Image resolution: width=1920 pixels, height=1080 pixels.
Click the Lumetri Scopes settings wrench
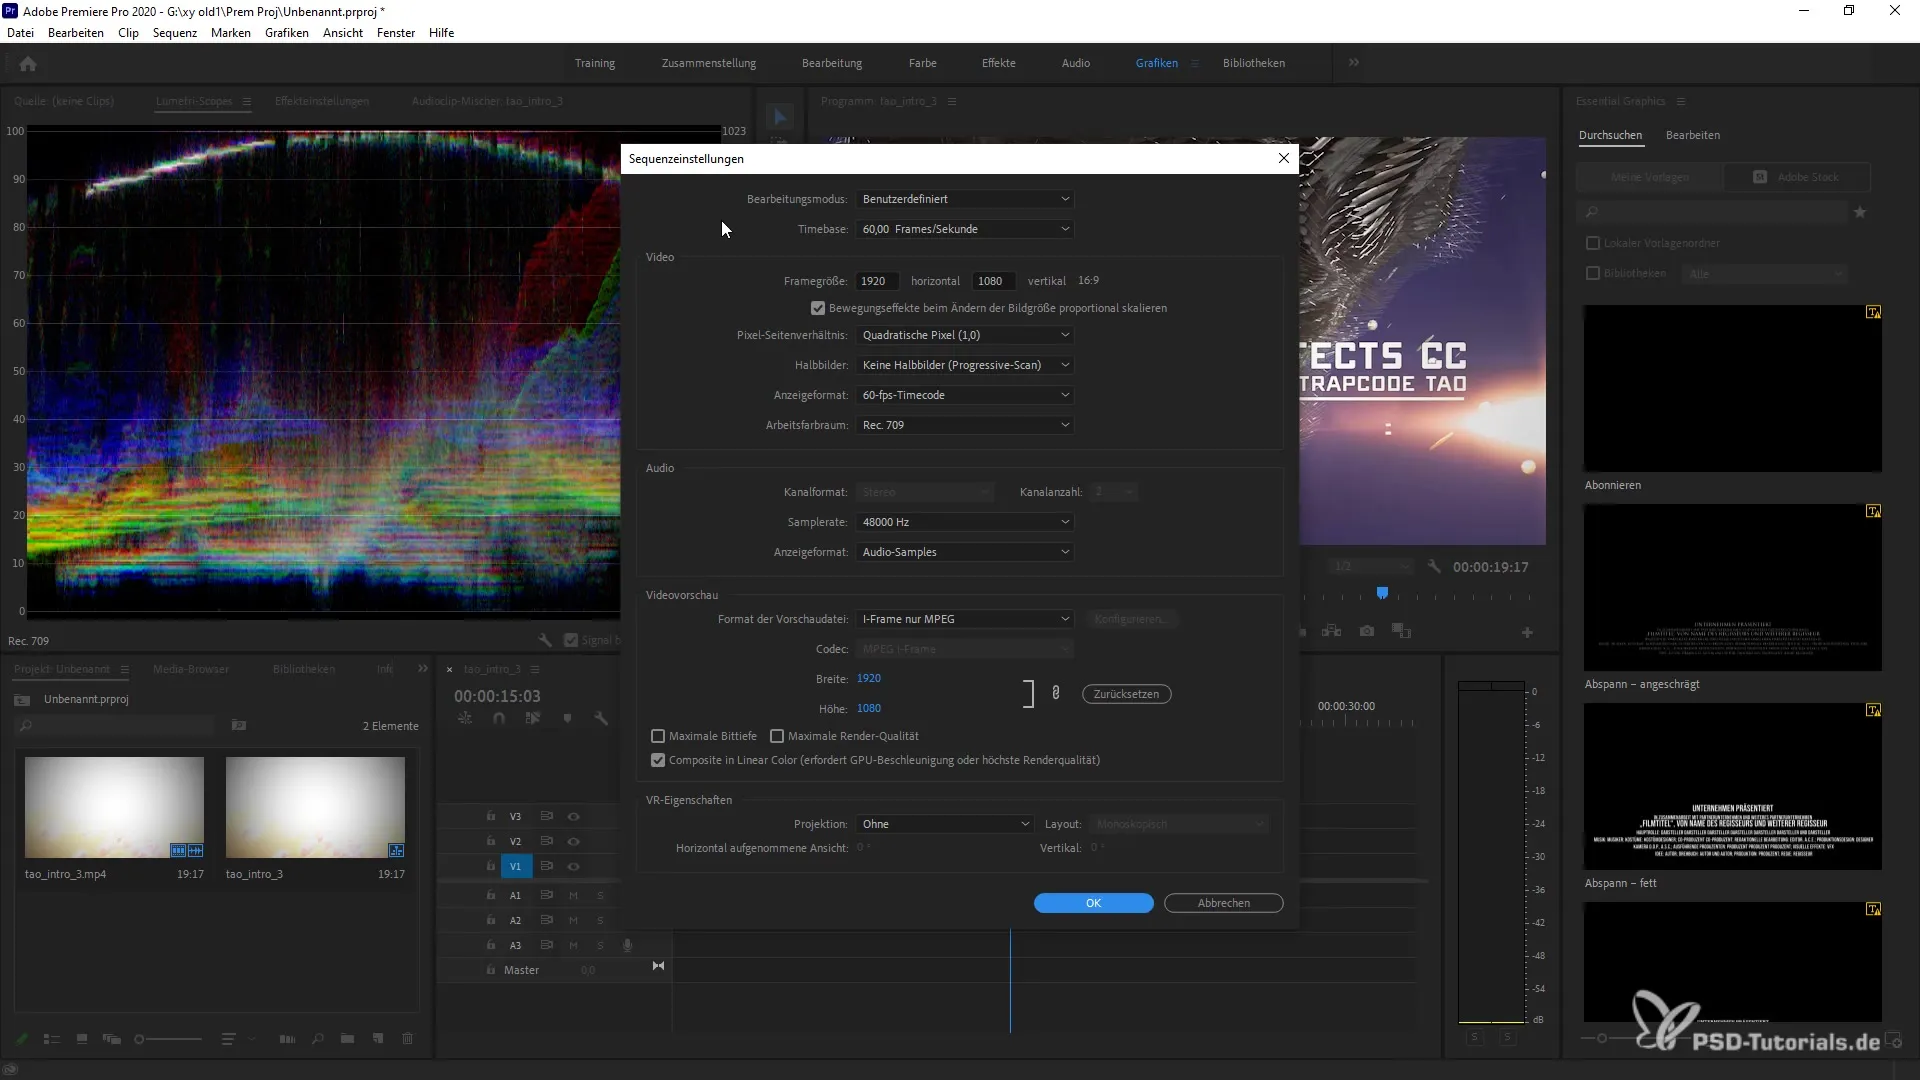coord(545,640)
